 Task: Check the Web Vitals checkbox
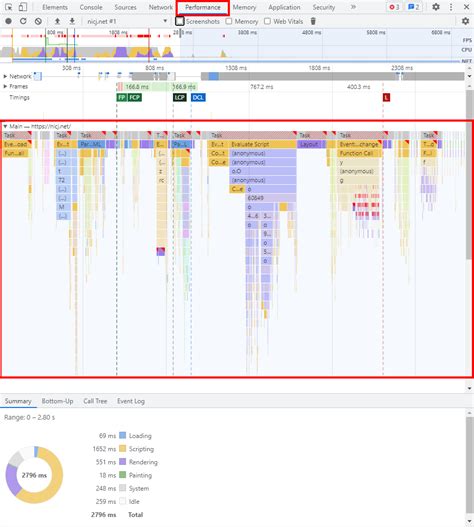pos(267,21)
